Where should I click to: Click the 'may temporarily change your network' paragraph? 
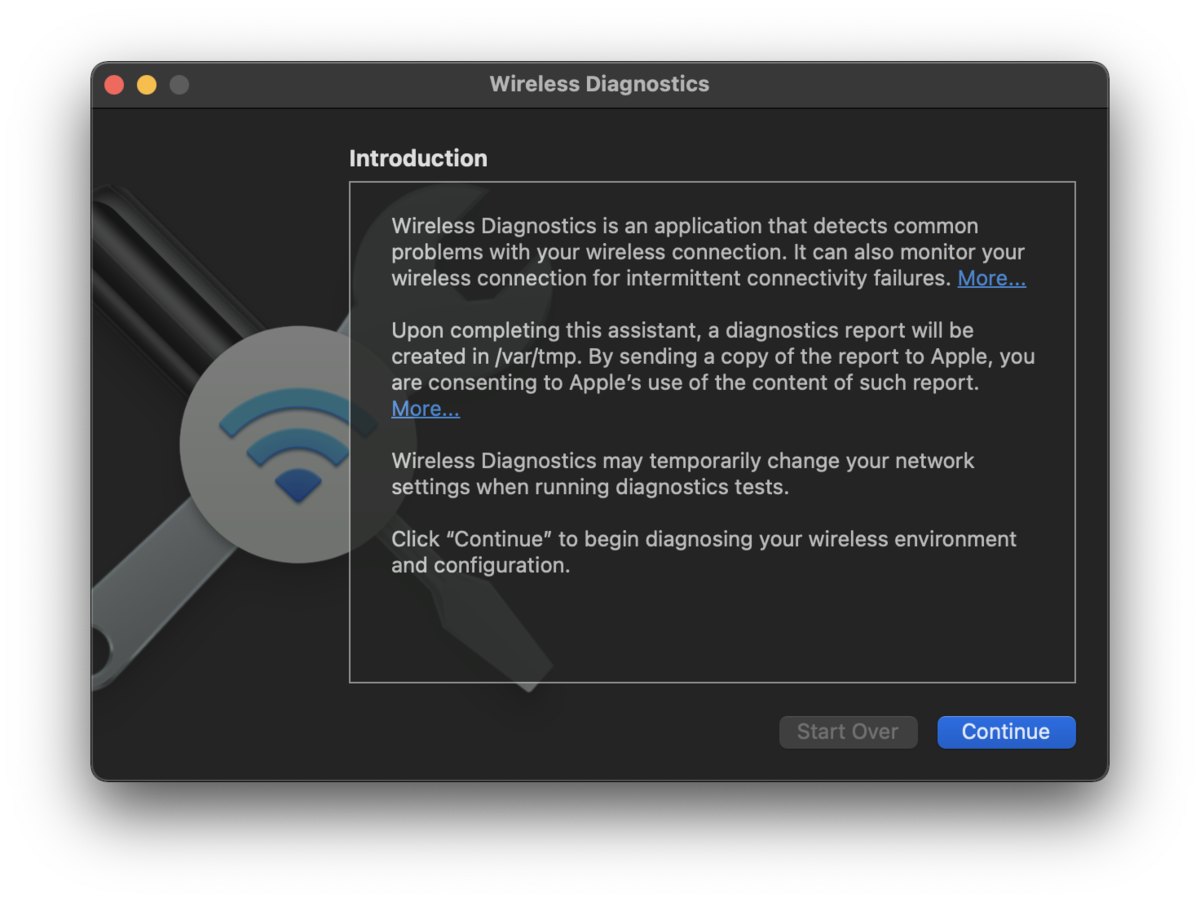tap(683, 474)
